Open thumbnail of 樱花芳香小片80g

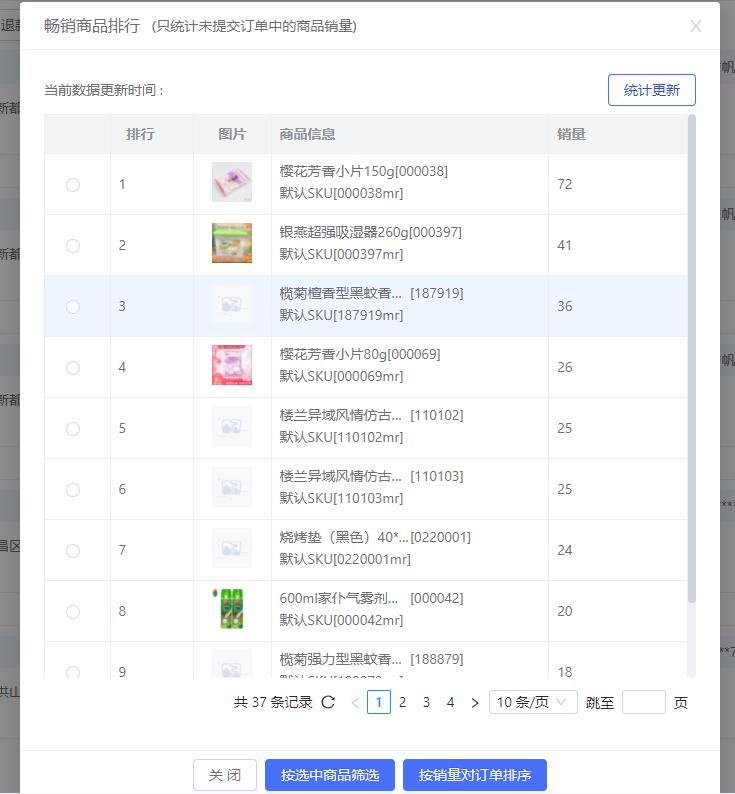pos(232,365)
